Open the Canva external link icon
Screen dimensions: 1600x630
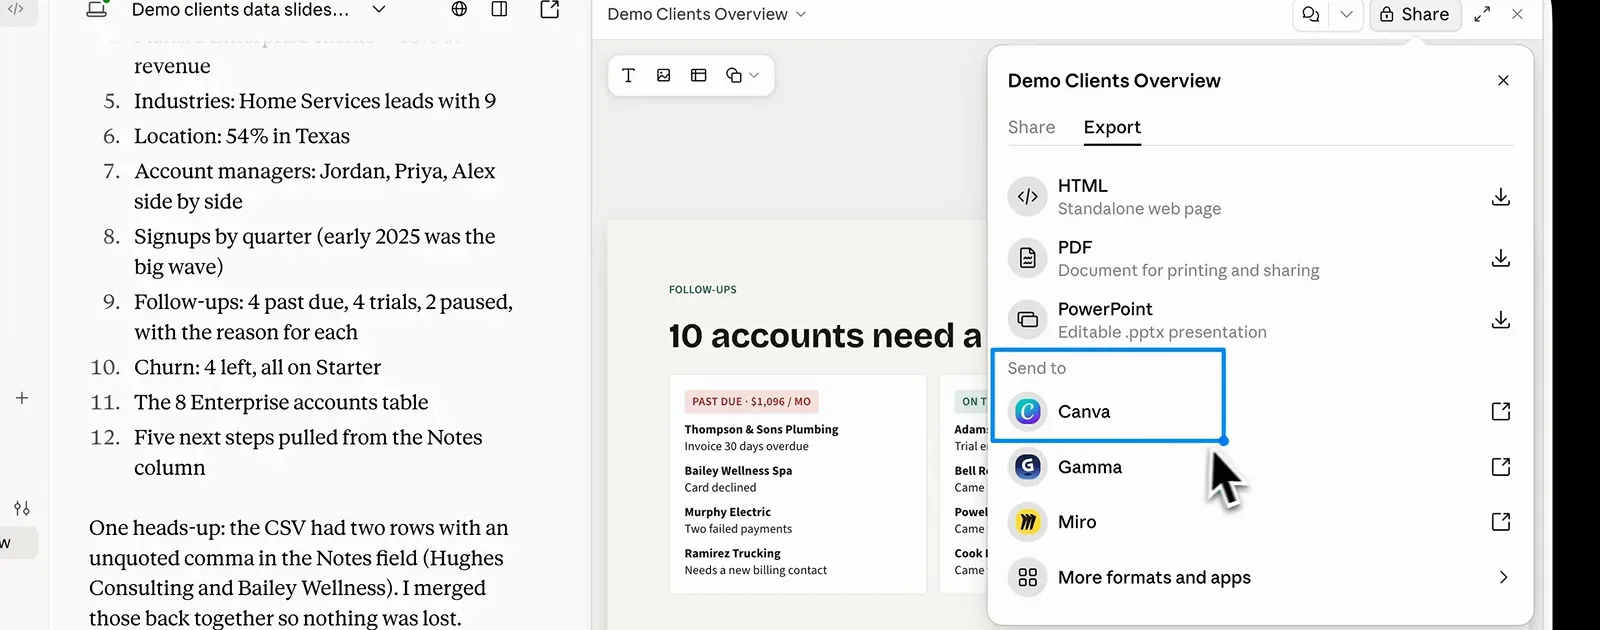(x=1500, y=411)
